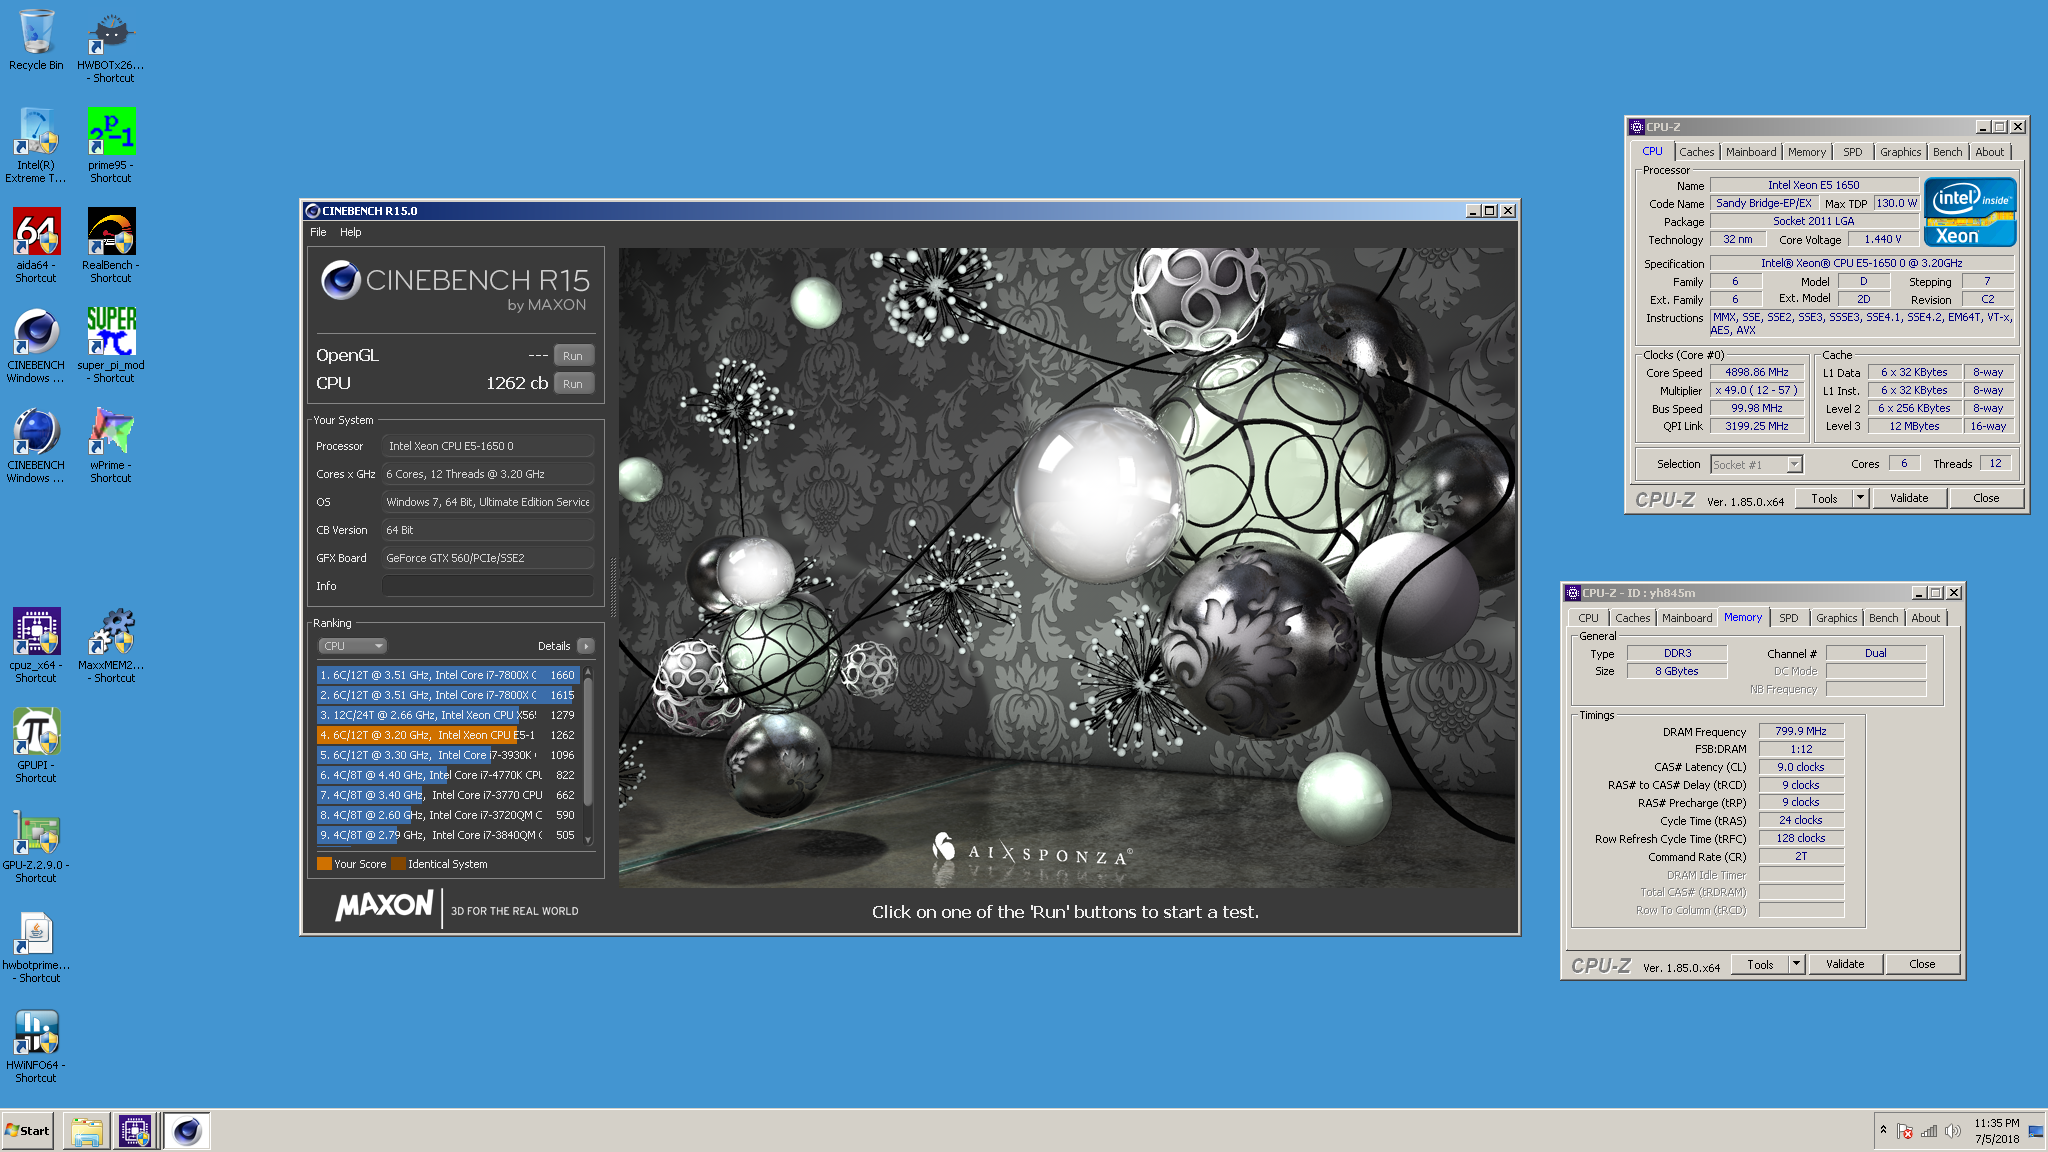Open Bench tab in top CPU-Z window
Screen dimensions: 2048x1152
click(1947, 152)
